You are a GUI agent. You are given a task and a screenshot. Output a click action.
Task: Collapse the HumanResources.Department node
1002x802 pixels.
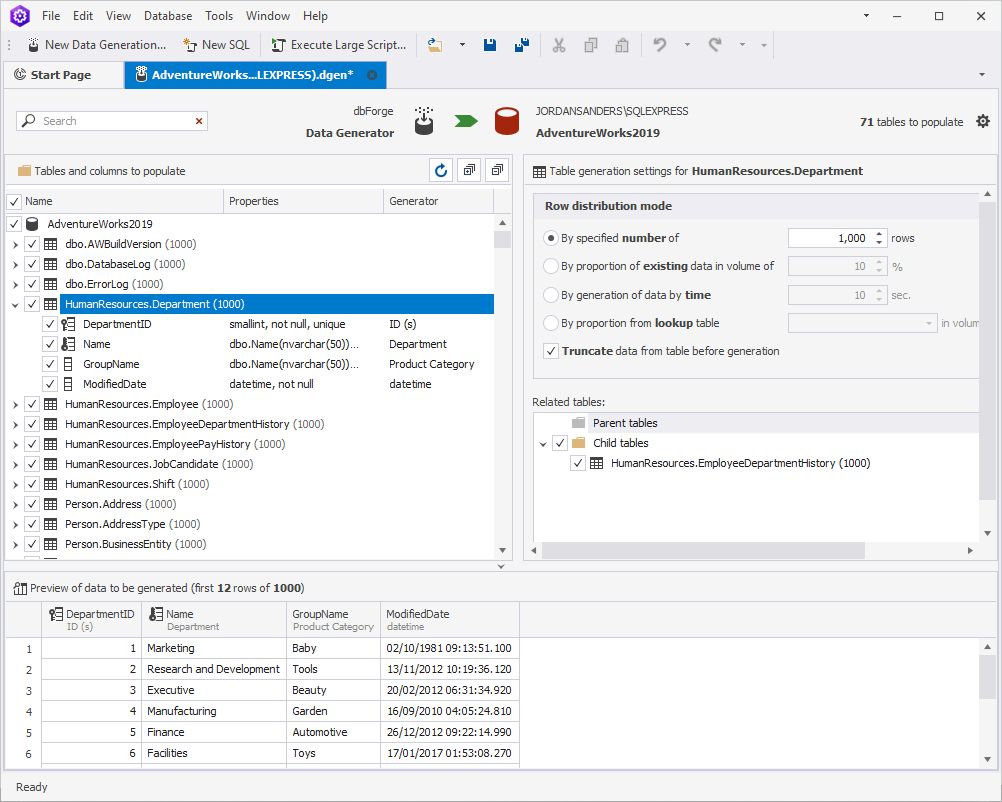point(15,304)
